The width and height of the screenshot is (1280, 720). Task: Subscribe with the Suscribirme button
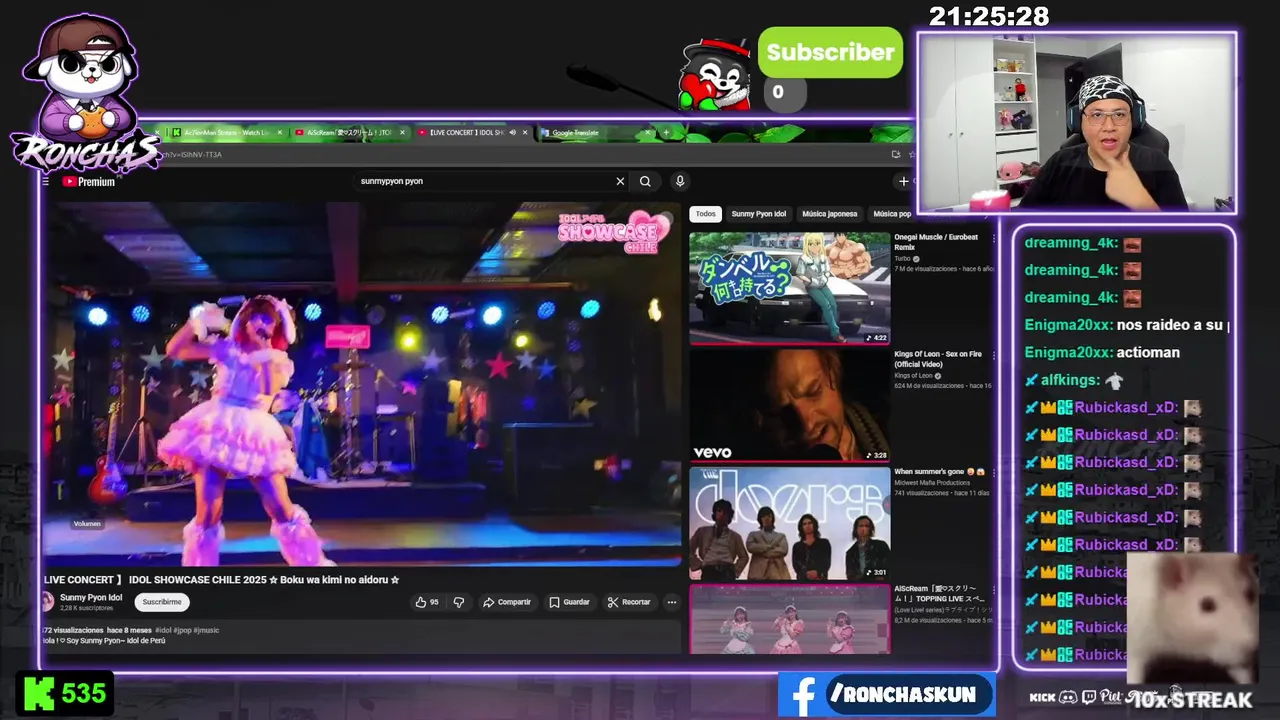[162, 602]
